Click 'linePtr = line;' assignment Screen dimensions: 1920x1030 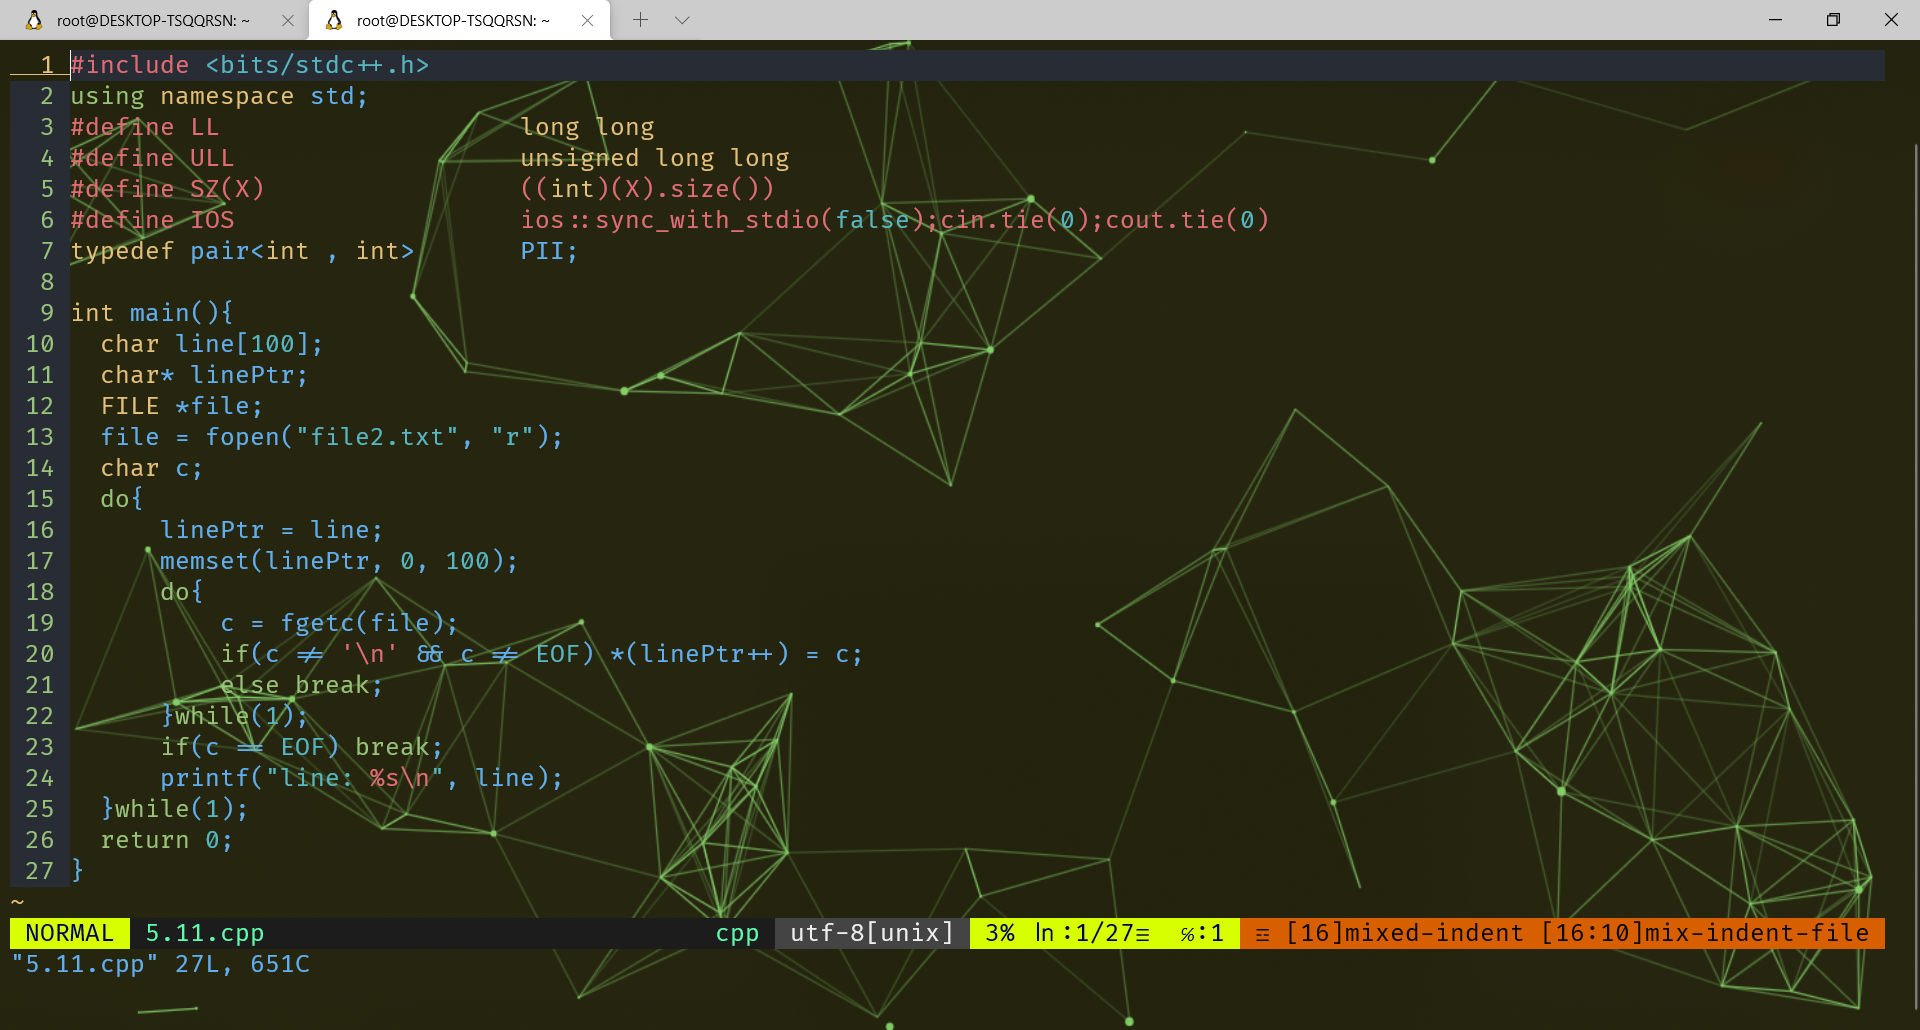coord(272,530)
